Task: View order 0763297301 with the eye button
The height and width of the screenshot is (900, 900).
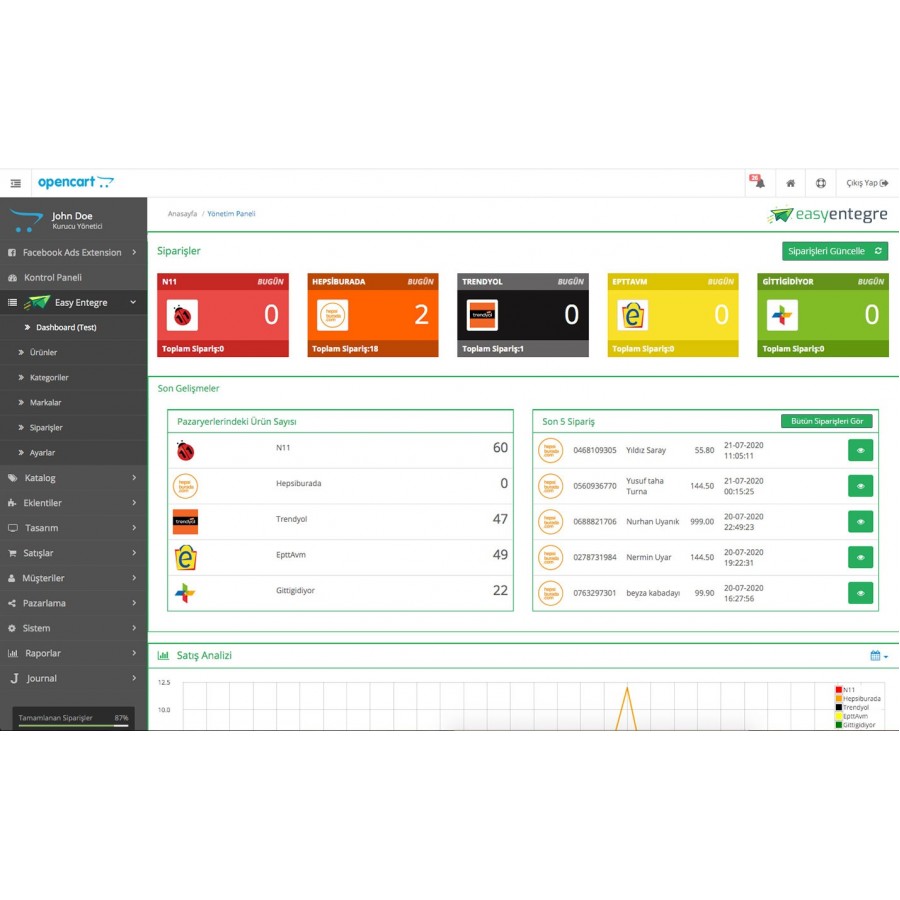Action: 860,593
